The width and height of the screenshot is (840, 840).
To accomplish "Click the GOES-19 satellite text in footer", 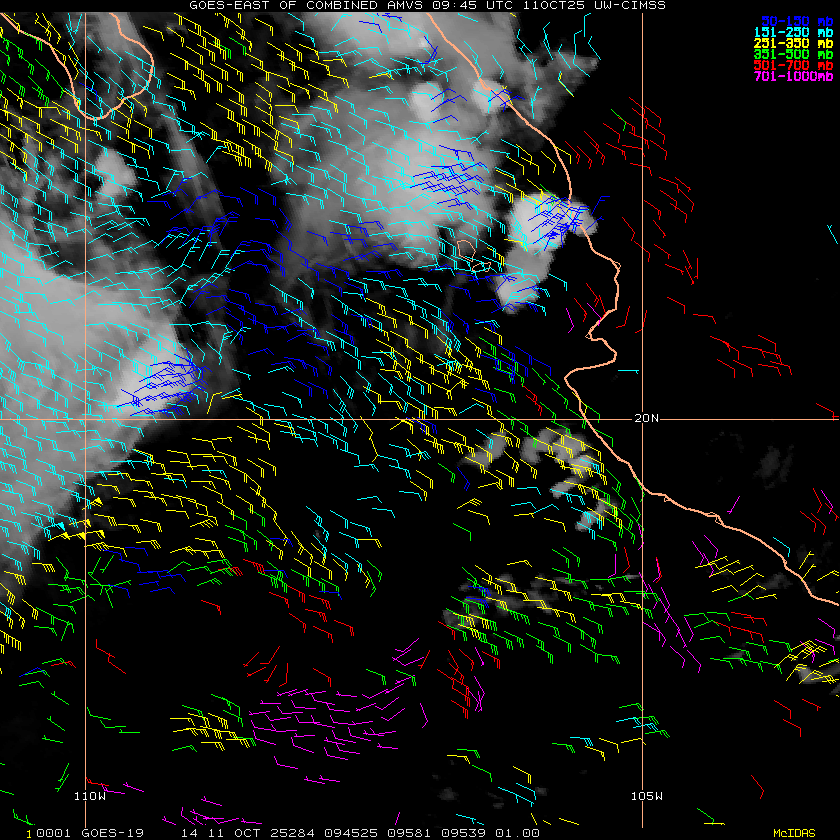I will point(112,833).
